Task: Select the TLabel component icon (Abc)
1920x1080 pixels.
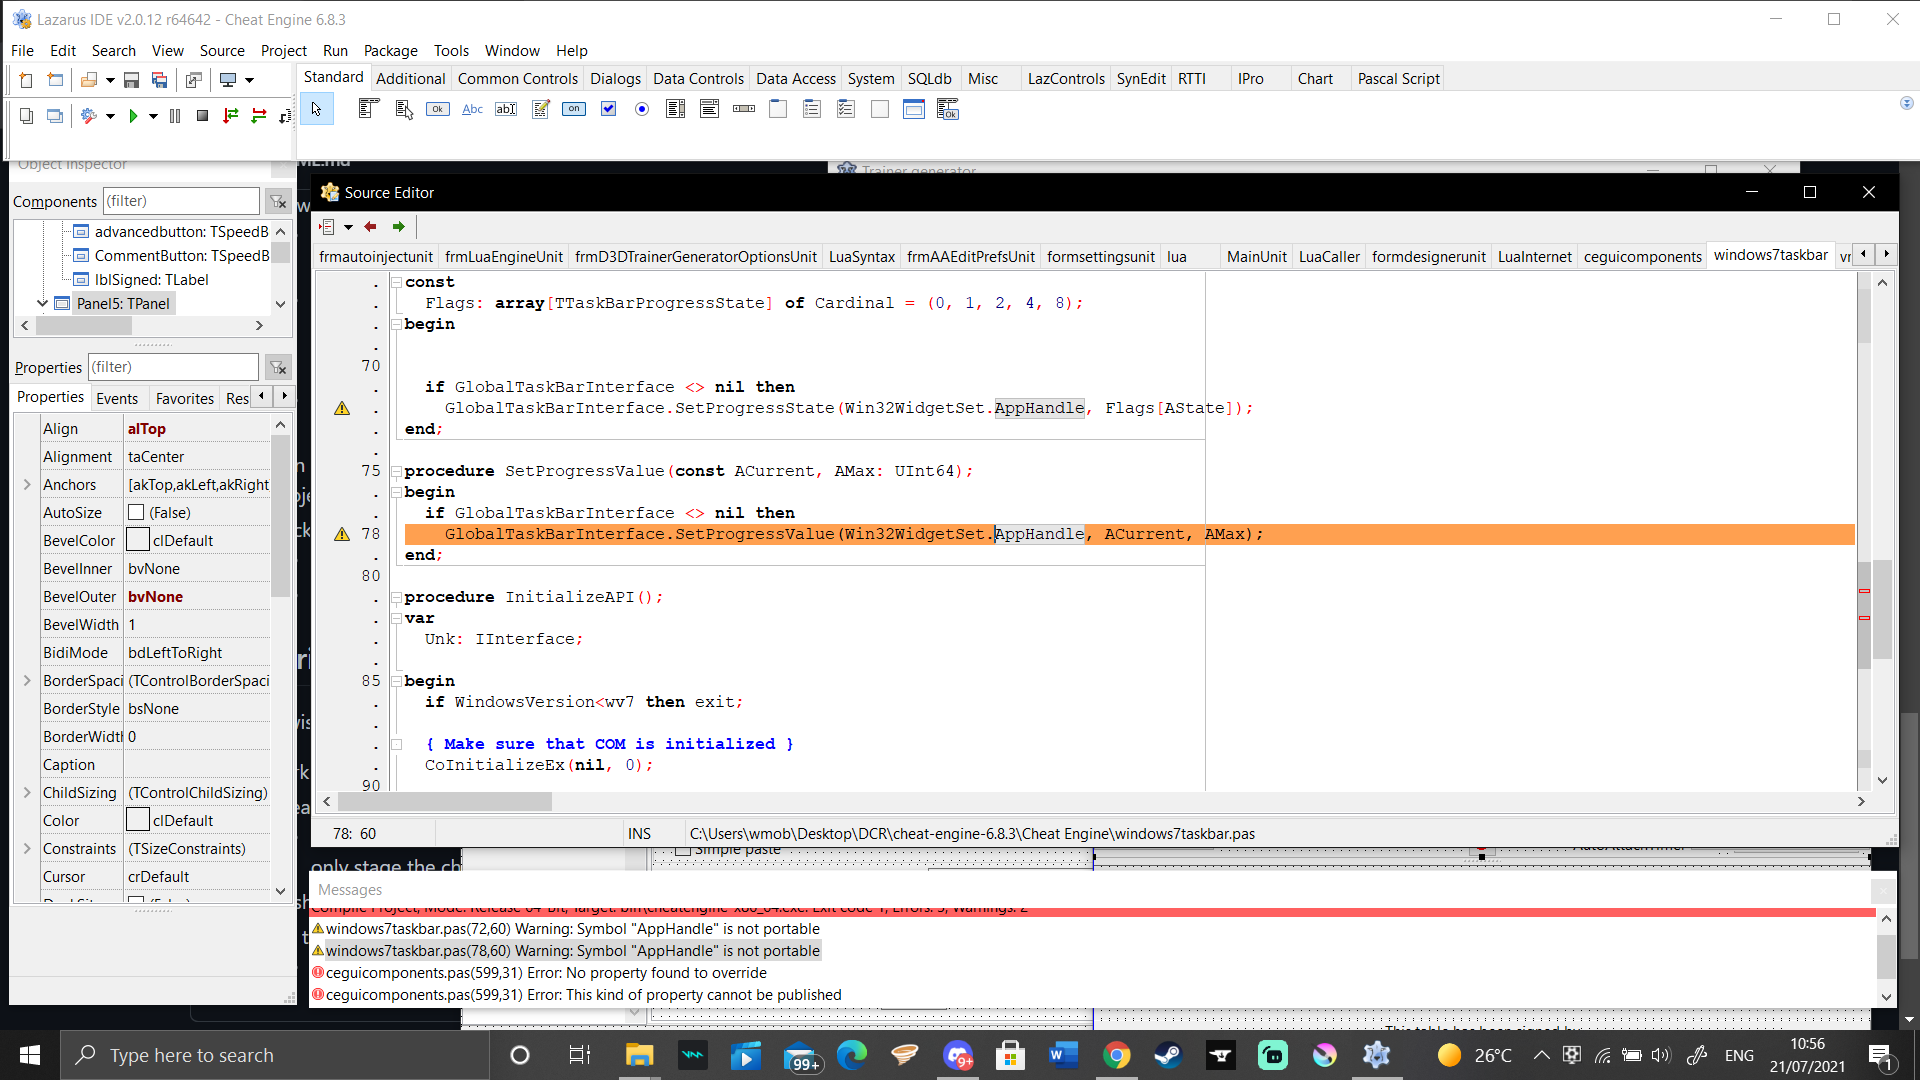Action: [471, 109]
